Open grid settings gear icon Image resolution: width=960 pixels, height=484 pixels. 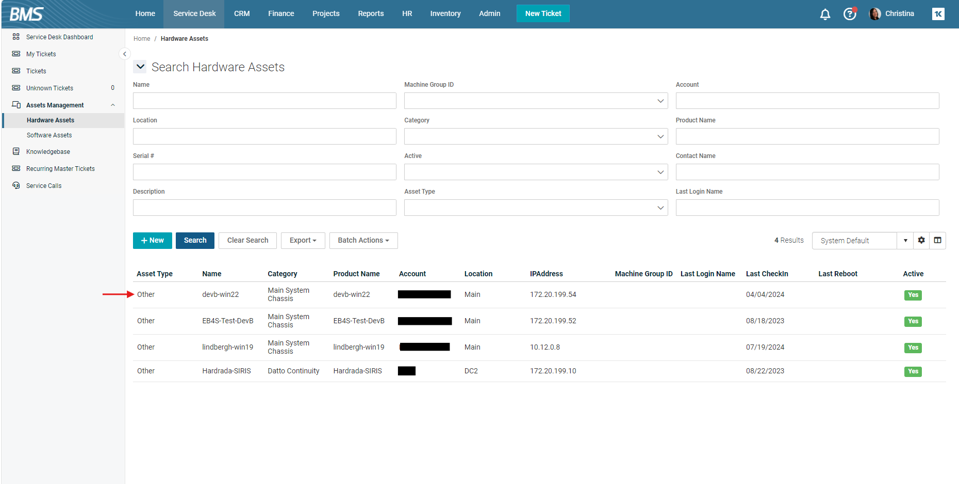coord(922,240)
